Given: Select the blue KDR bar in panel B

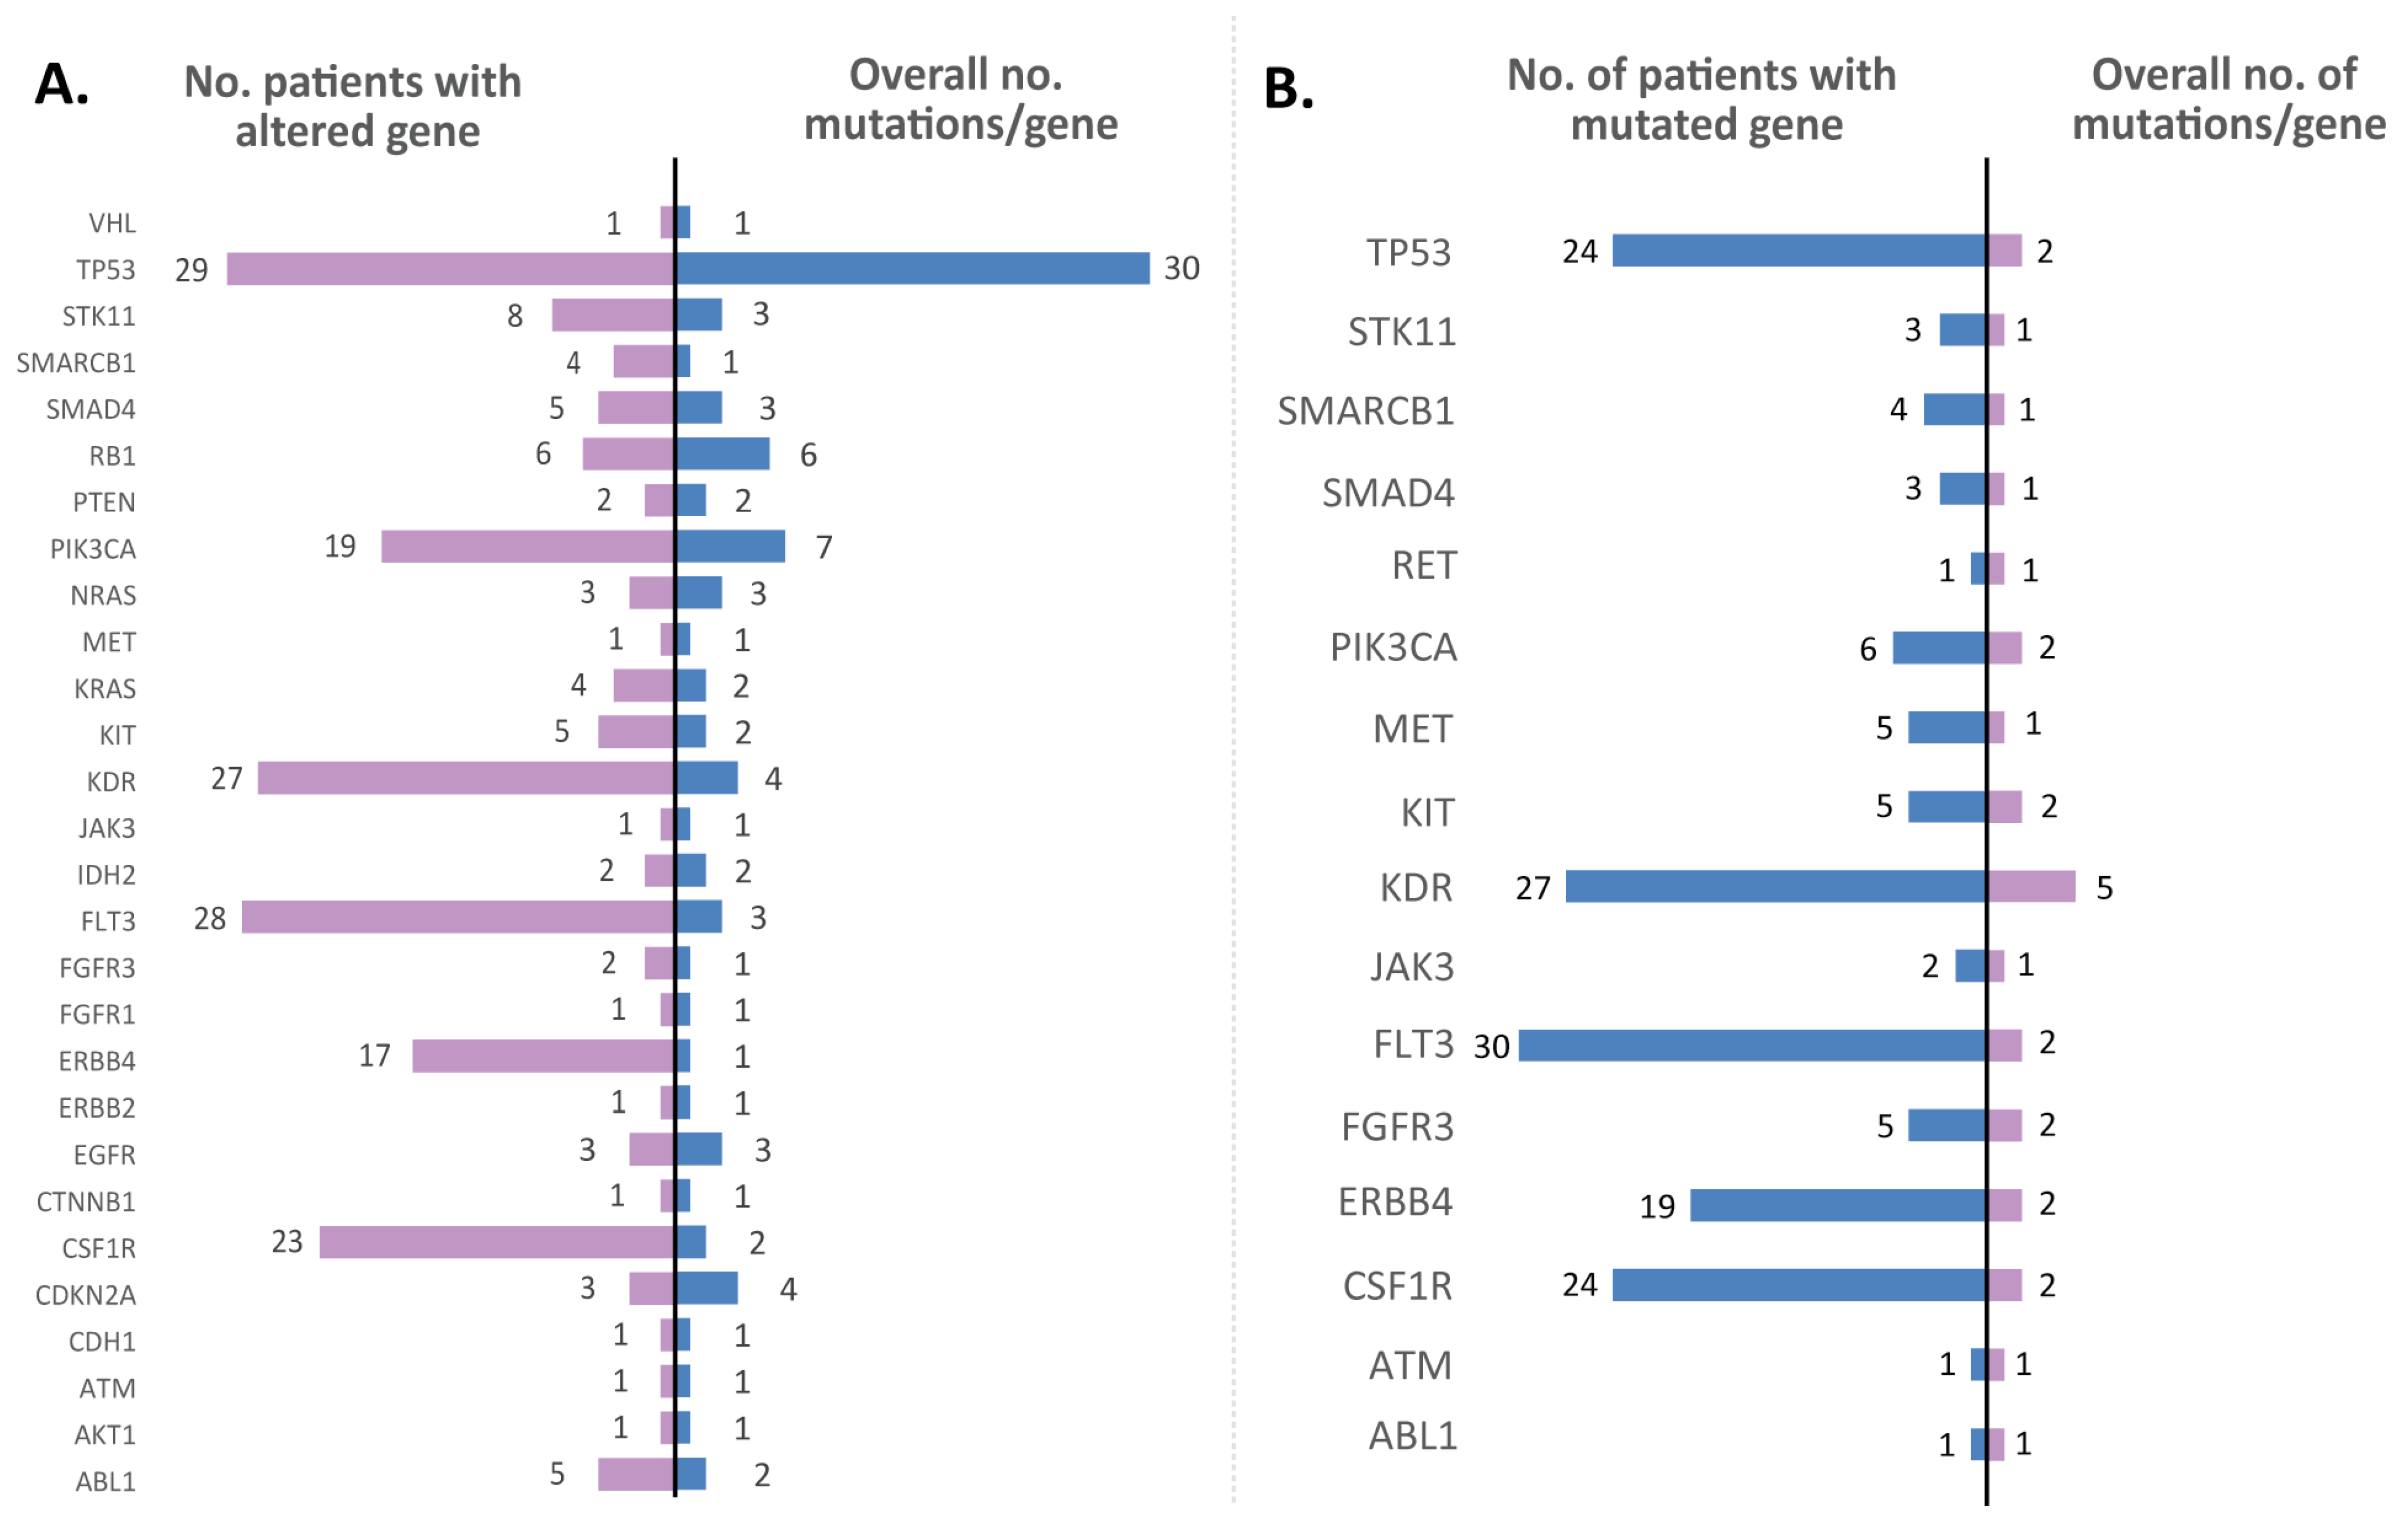Looking at the screenshot, I should tap(1775, 886).
